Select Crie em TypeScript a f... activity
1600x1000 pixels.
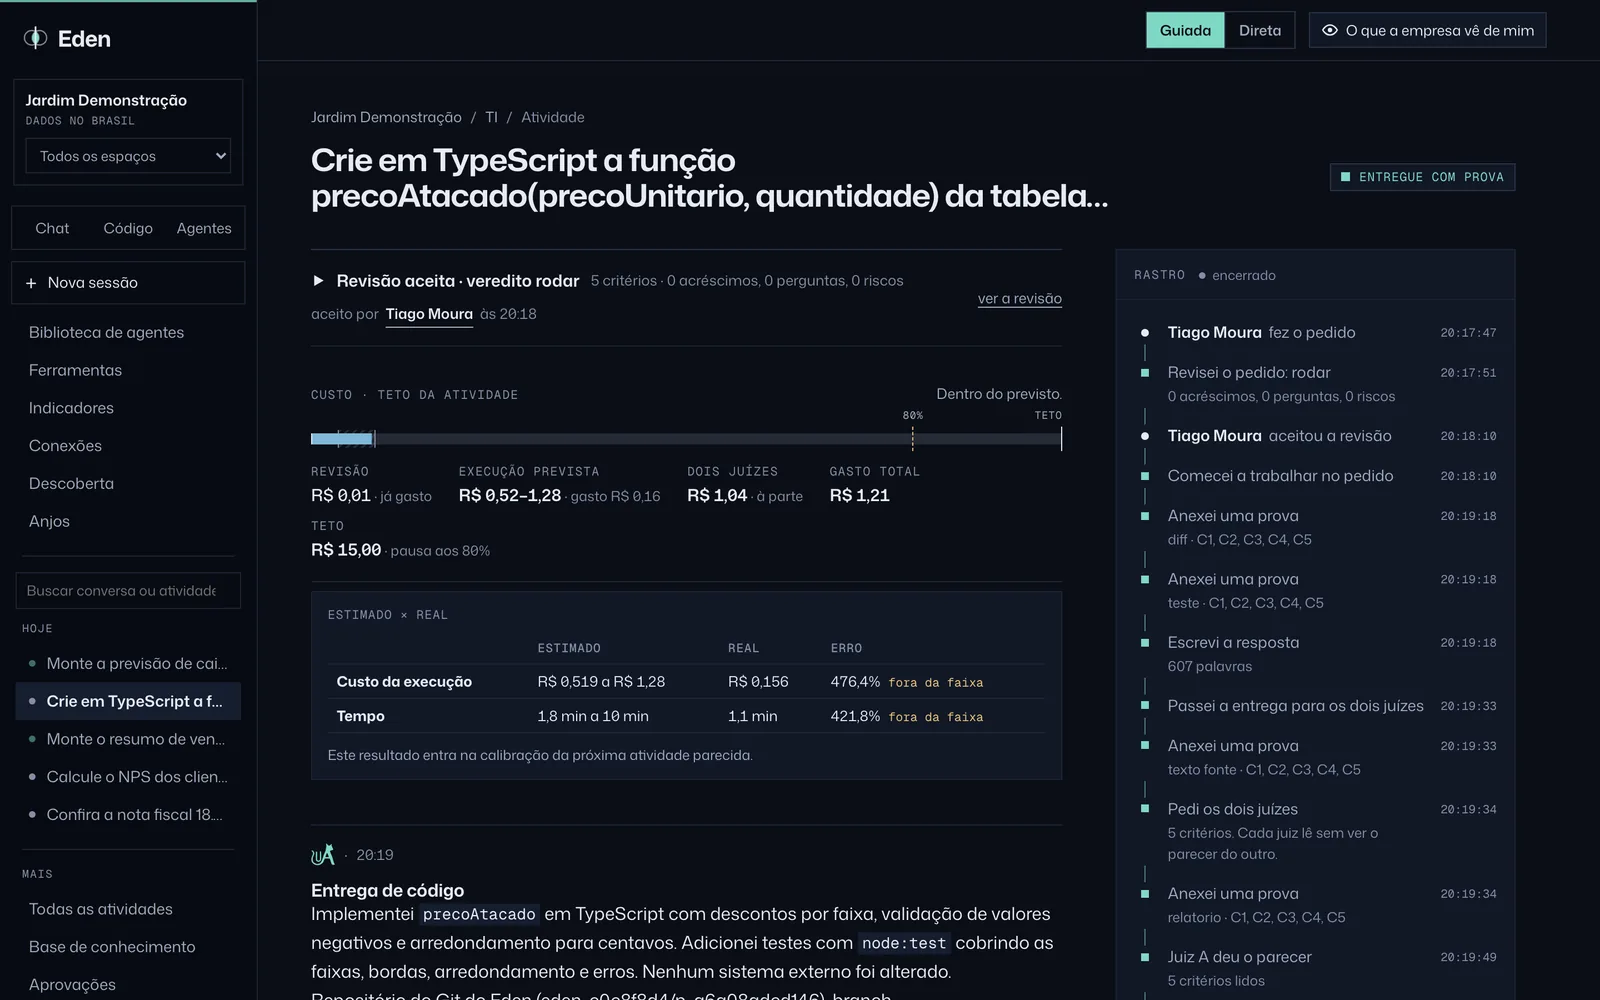pos(128,702)
